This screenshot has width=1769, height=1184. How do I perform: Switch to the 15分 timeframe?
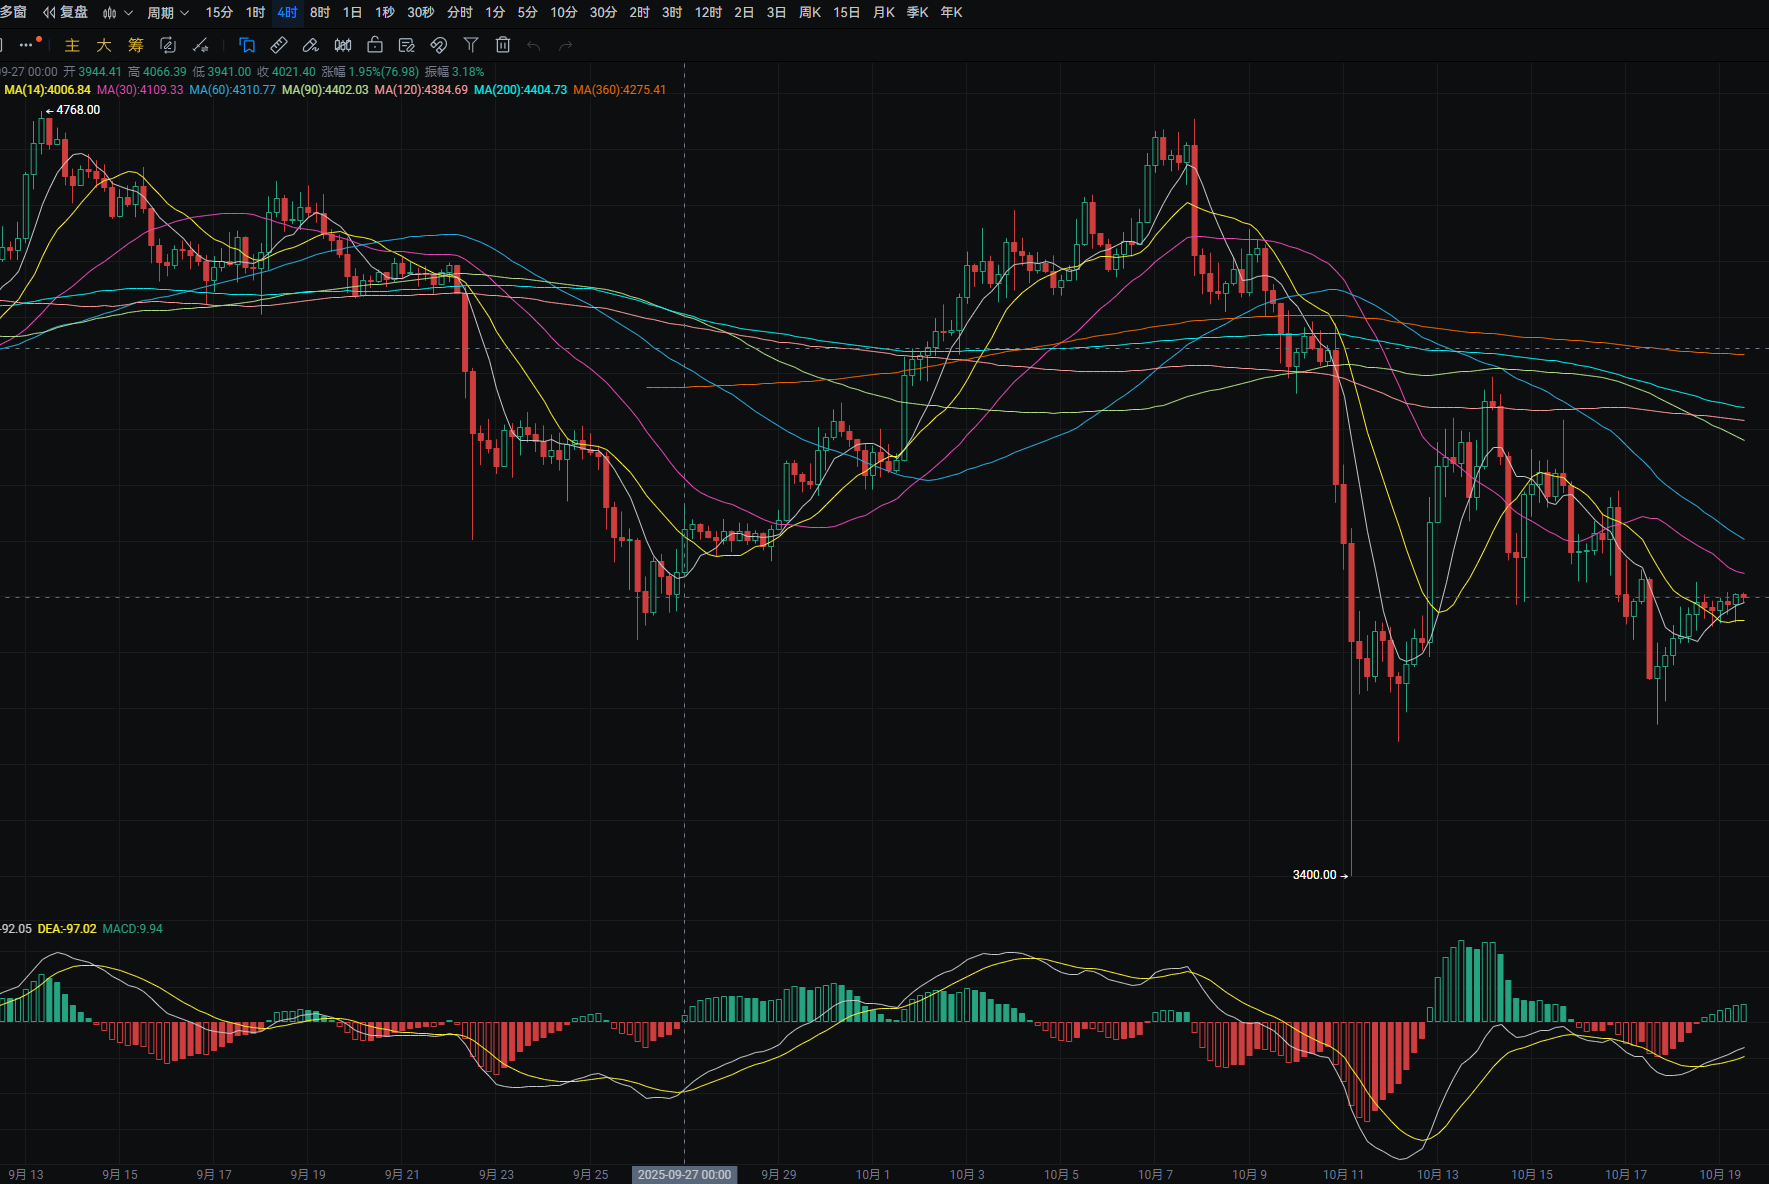219,12
